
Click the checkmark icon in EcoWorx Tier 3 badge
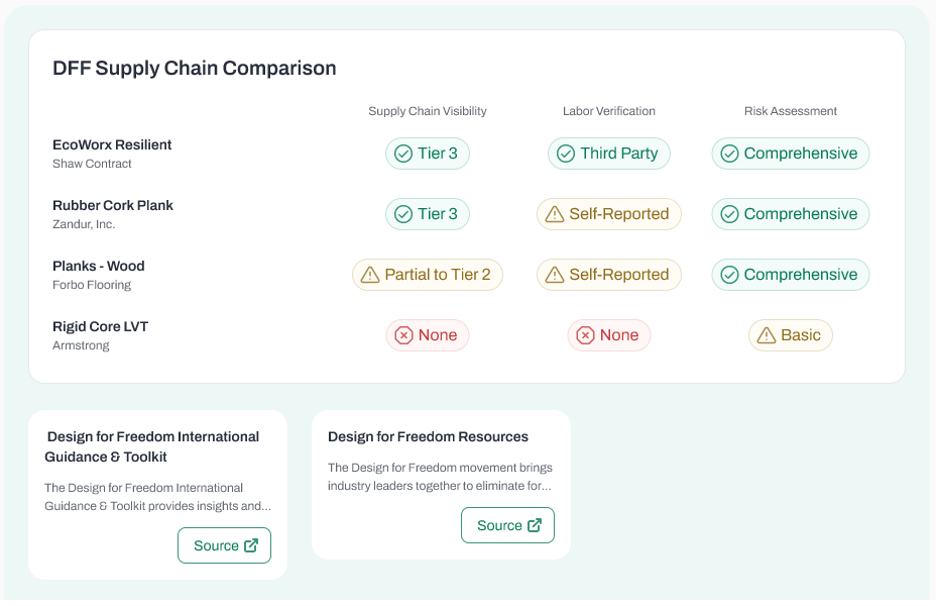[x=404, y=153]
